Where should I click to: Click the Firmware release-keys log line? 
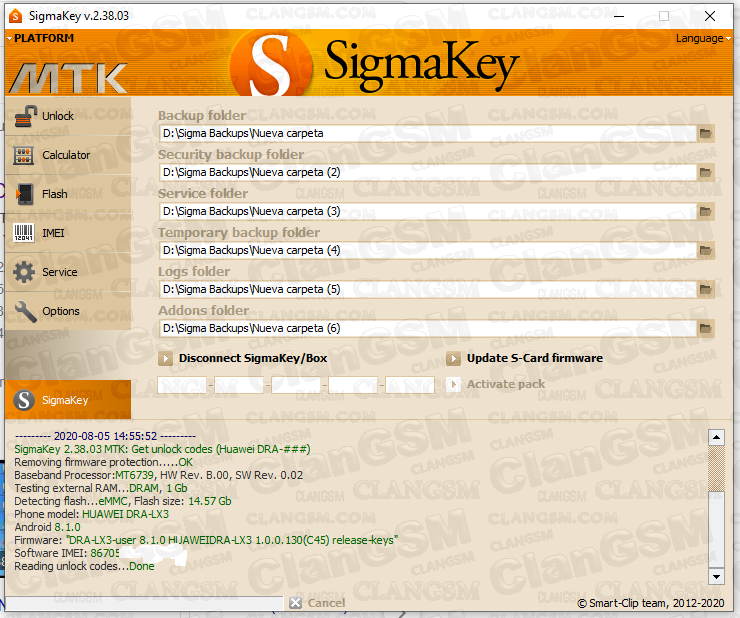tap(206, 540)
